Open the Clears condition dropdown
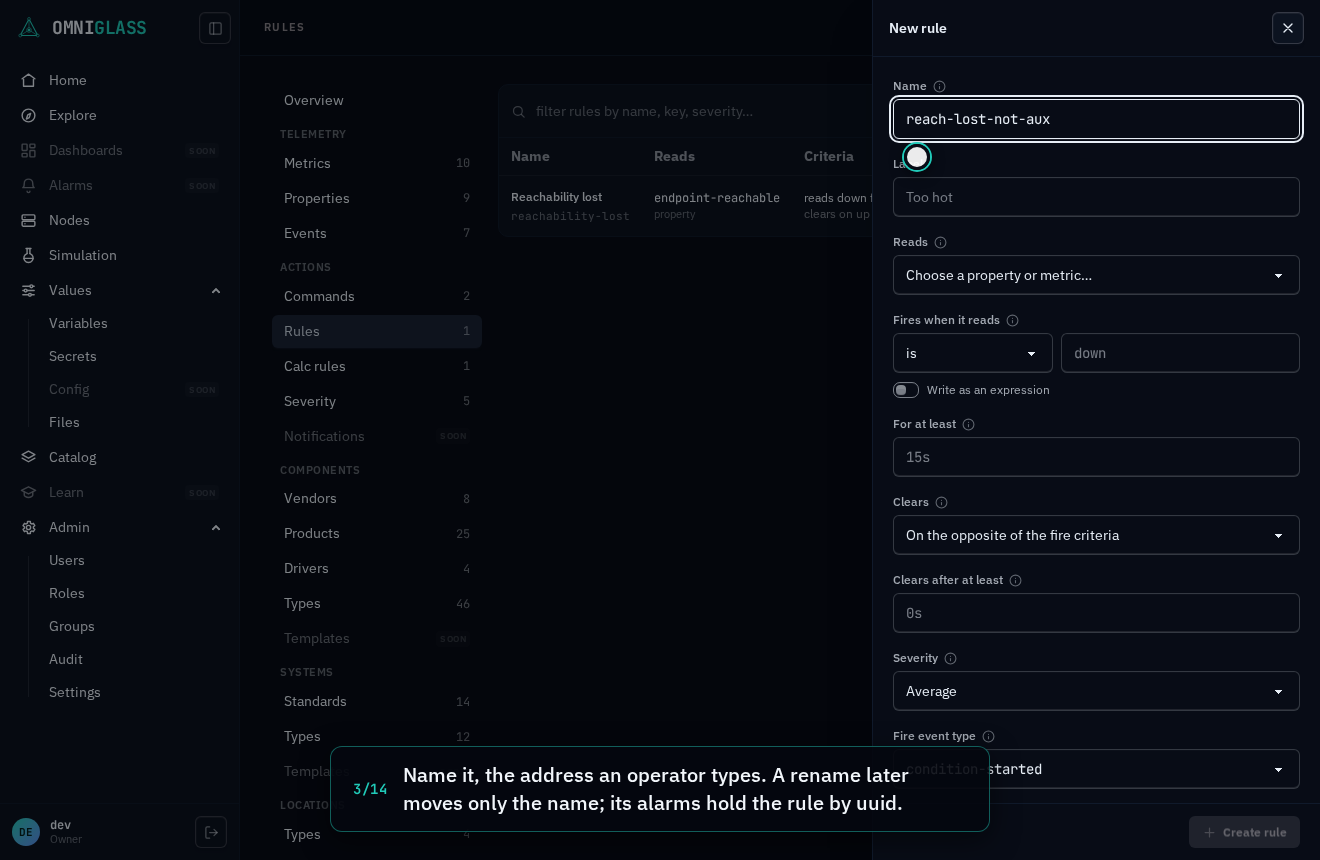 pos(1096,535)
